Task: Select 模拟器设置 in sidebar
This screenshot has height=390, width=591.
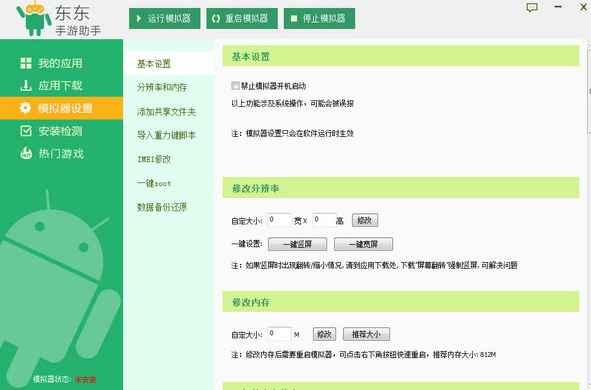Action: [61, 108]
